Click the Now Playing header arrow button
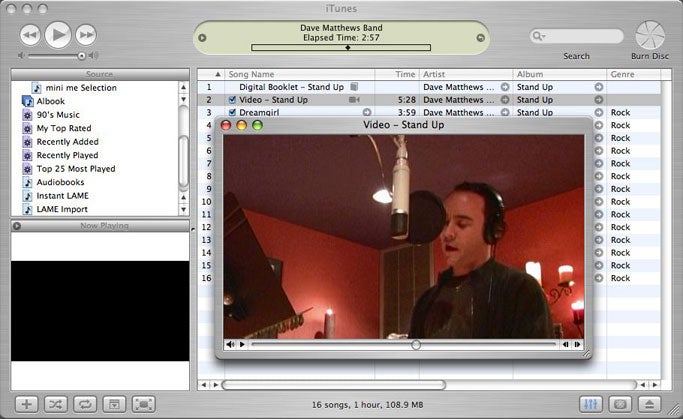Screen dimensions: 683x419 point(17,226)
